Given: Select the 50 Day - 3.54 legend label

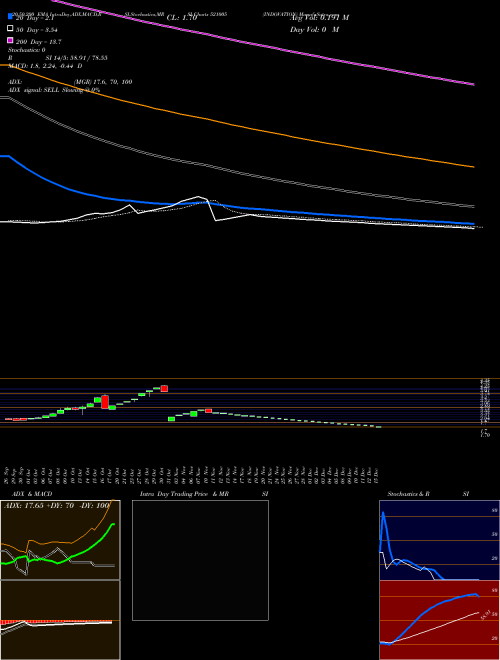Looking at the screenshot, I should coord(37,30).
